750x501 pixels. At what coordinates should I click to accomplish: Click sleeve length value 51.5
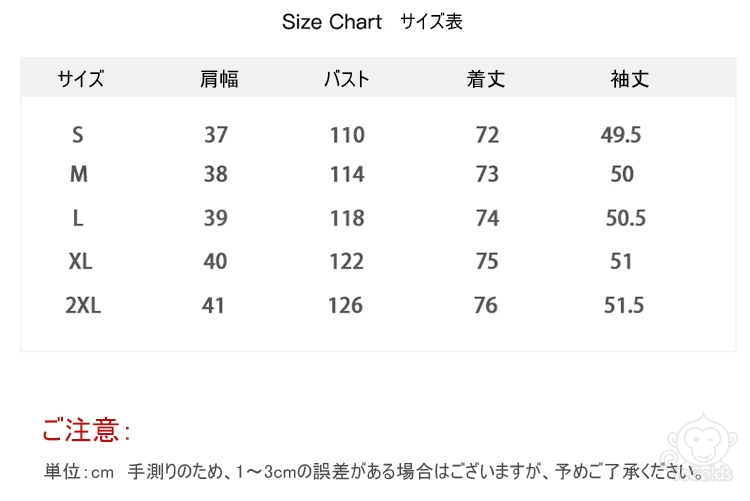point(624,306)
